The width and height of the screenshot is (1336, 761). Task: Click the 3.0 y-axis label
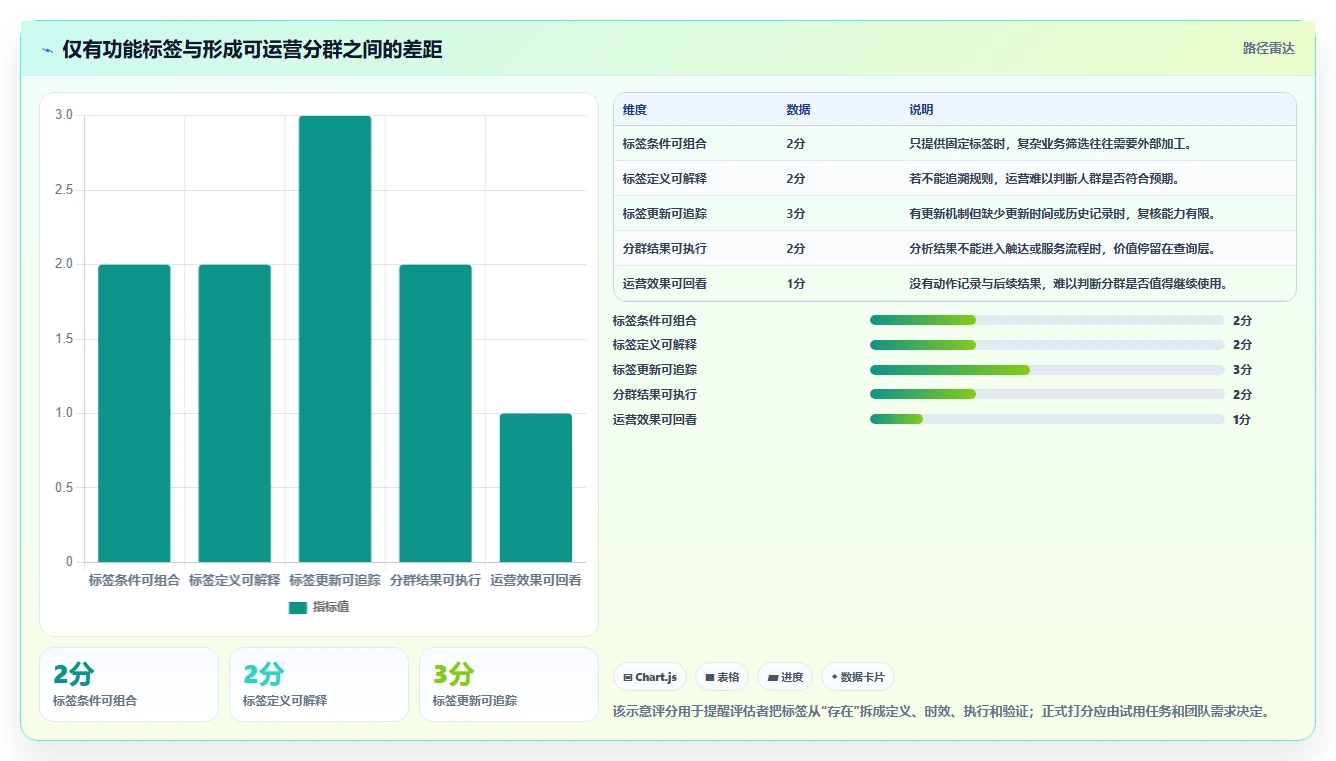(x=64, y=115)
